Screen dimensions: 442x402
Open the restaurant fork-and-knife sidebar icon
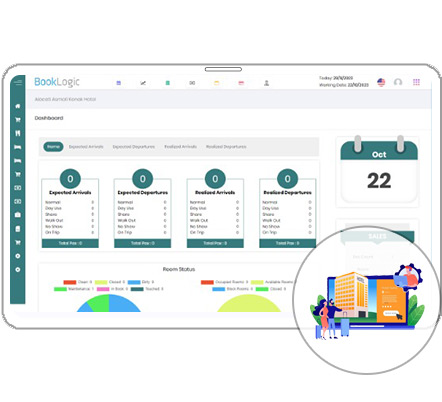pos(18,133)
